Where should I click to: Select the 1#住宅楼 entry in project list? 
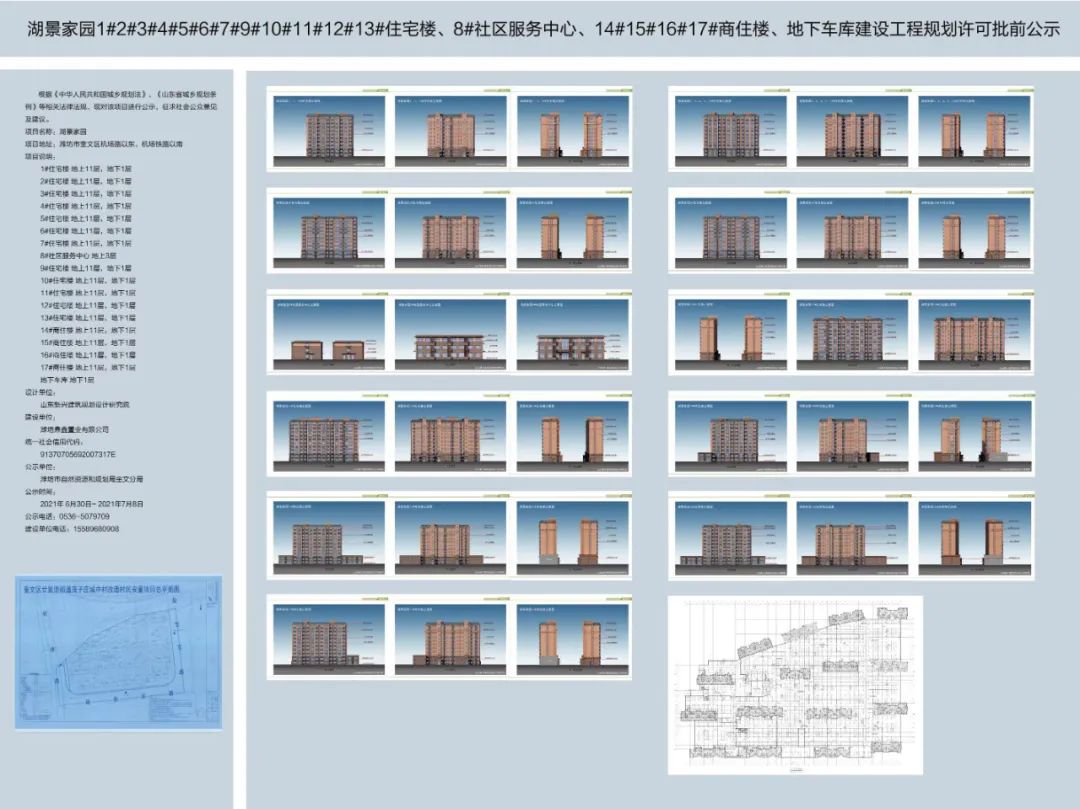(x=86, y=168)
